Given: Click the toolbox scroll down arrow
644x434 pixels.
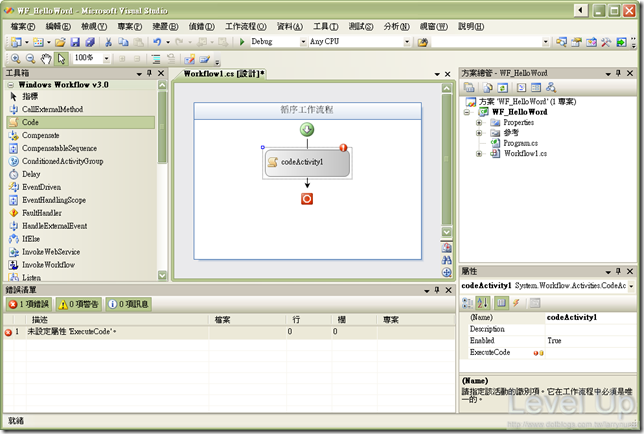Looking at the screenshot, I should pyautogui.click(x=162, y=276).
